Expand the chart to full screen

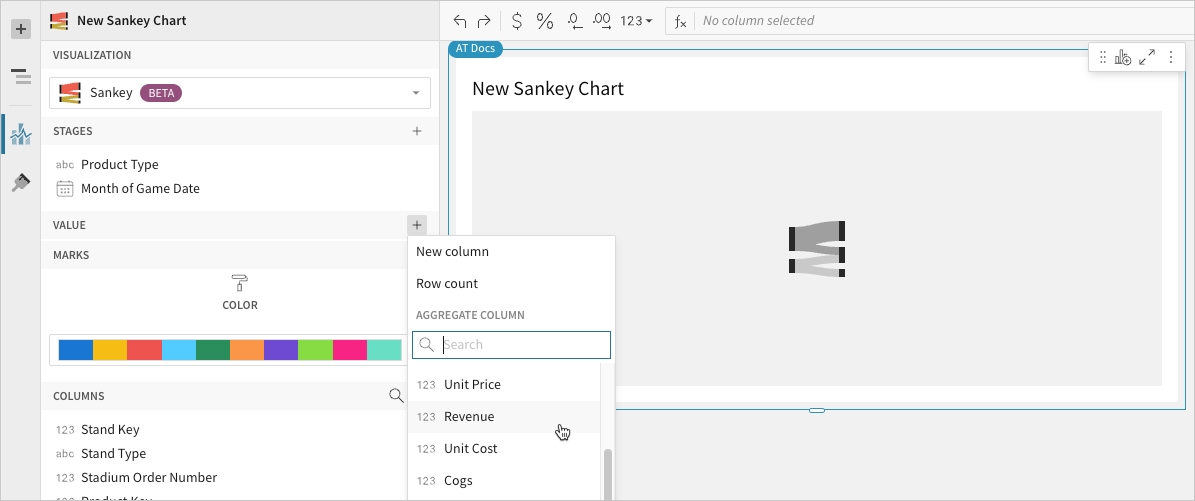[x=1147, y=58]
